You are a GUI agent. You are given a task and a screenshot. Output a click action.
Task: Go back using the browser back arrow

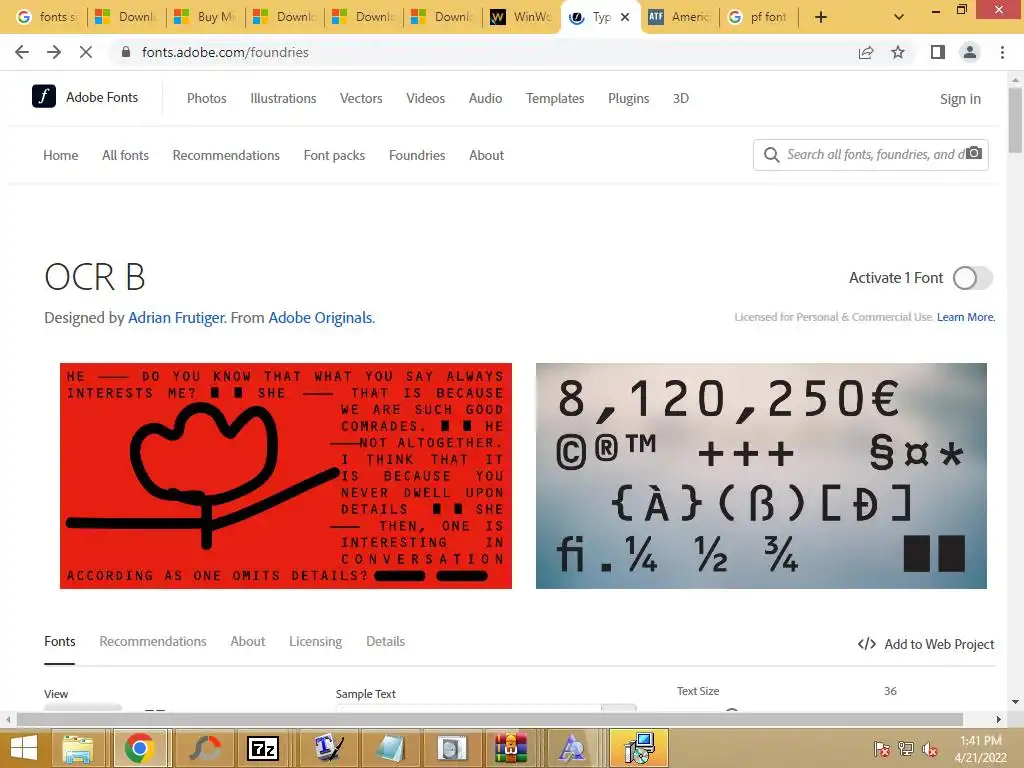click(x=22, y=52)
